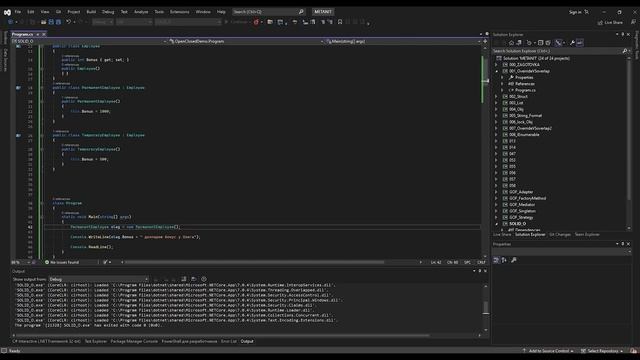Expand the GOF_Adapter project
Image resolution: width=640 pixels, height=360 pixels.
(x=497, y=192)
